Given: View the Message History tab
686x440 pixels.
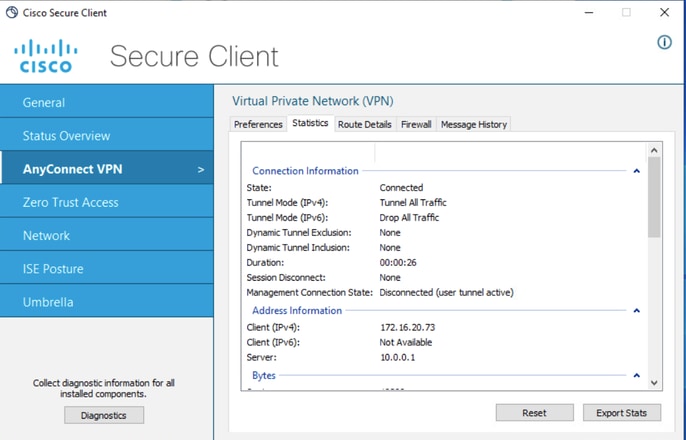Looking at the screenshot, I should [x=474, y=124].
